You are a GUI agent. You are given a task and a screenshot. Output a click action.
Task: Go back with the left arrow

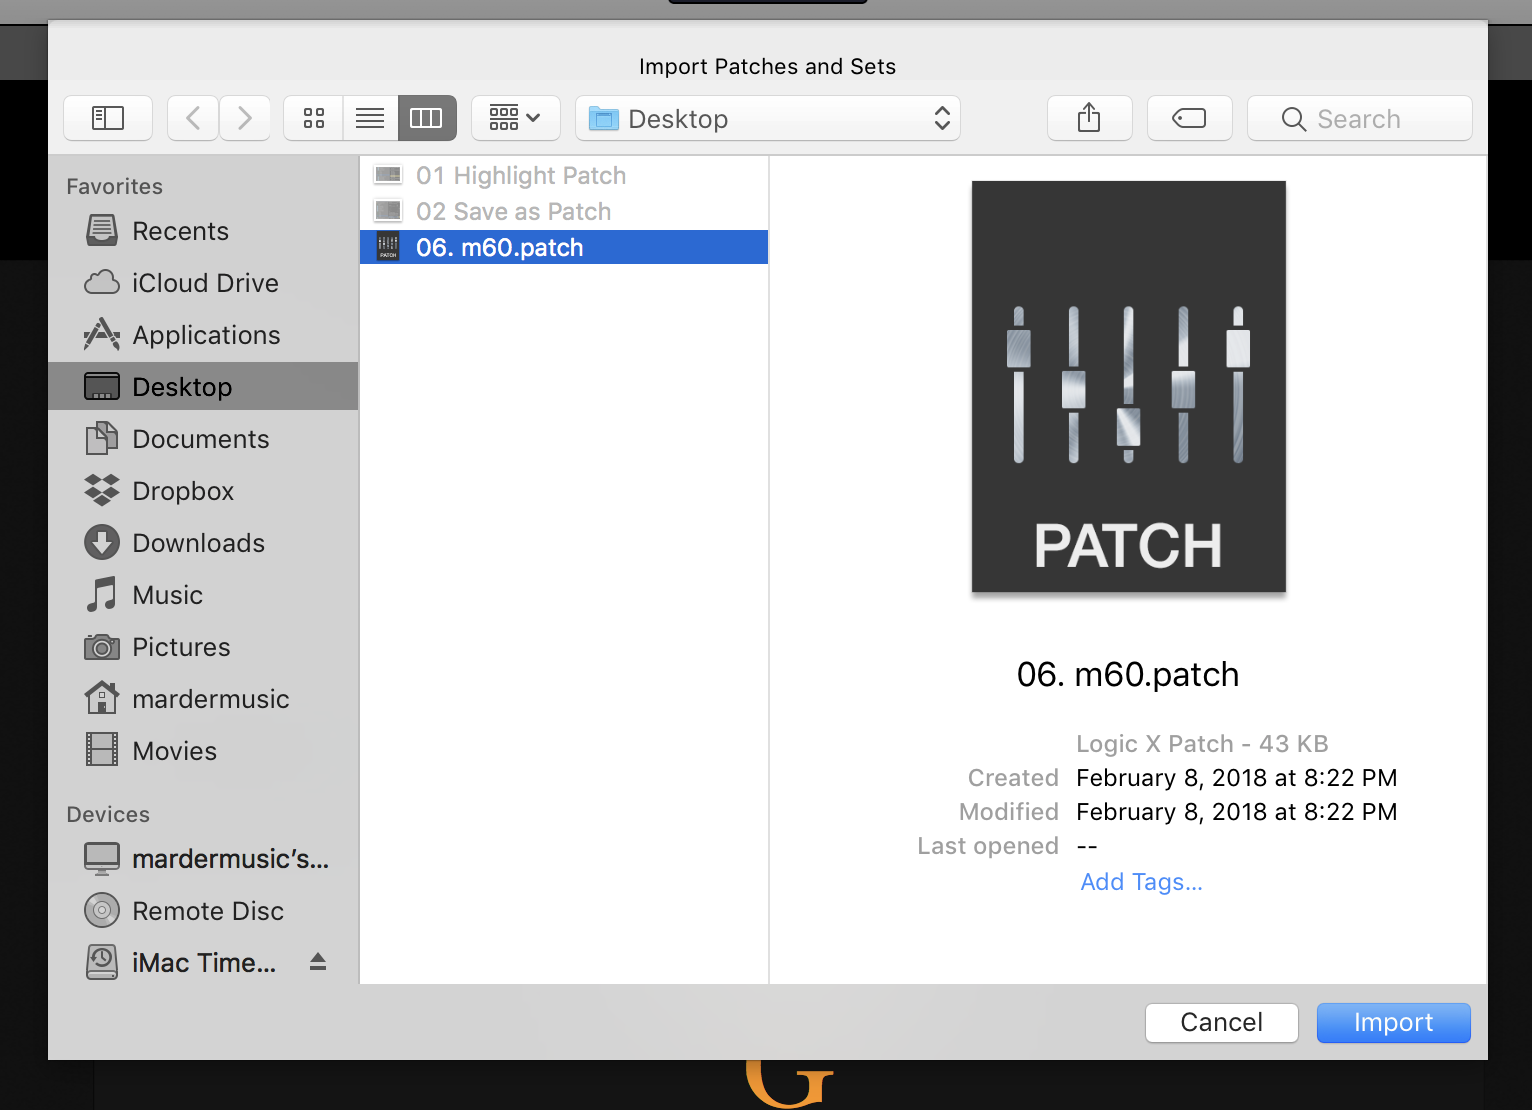click(x=193, y=118)
